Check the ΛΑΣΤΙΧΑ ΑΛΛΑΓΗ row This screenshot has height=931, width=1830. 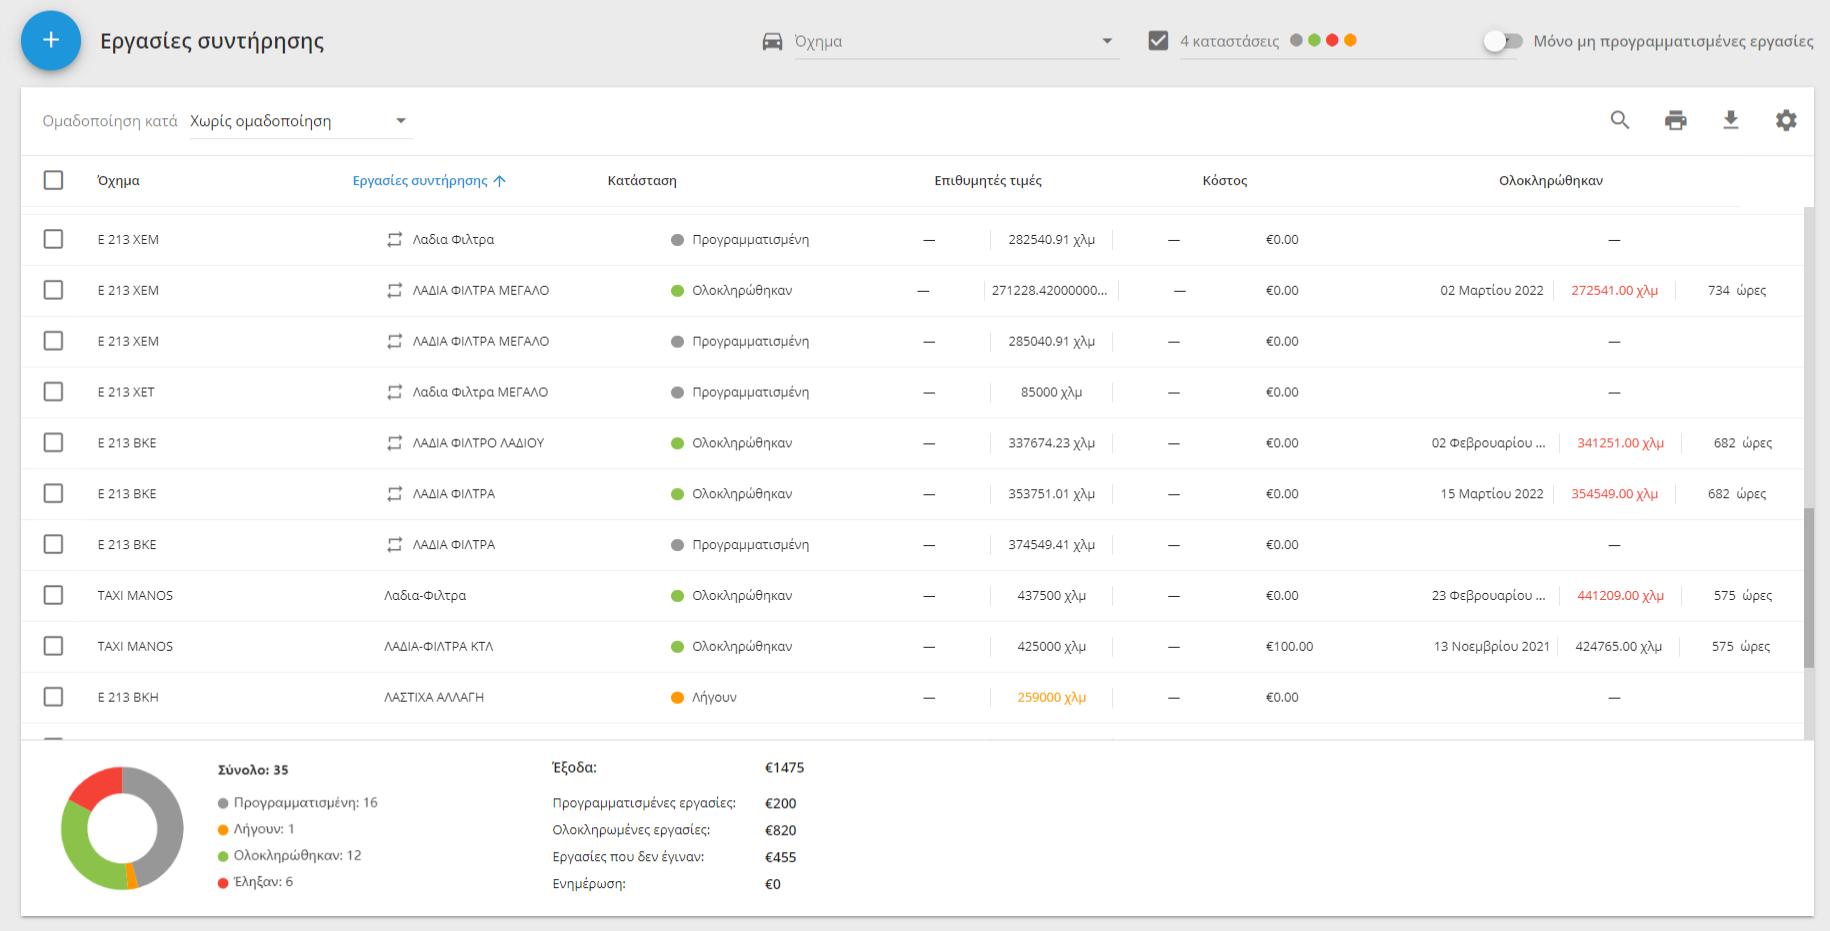click(x=53, y=697)
